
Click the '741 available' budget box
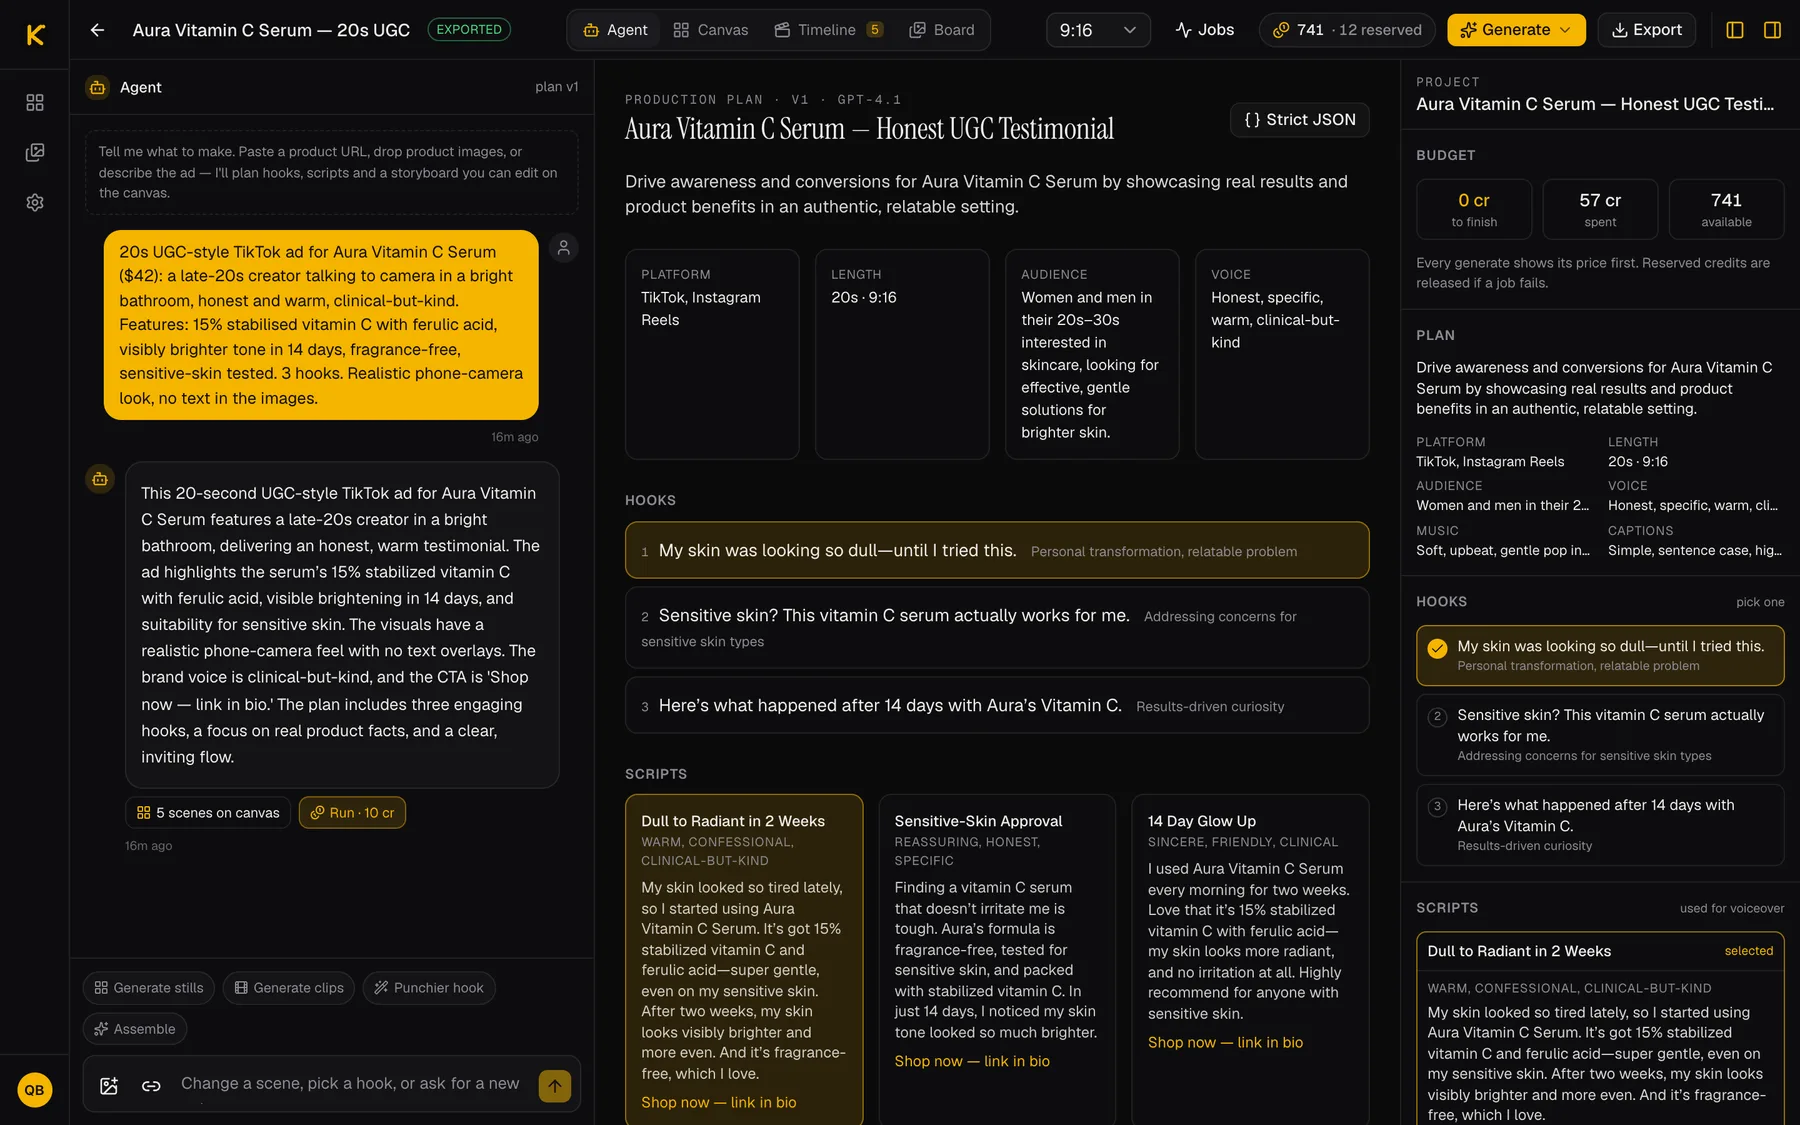click(1726, 209)
